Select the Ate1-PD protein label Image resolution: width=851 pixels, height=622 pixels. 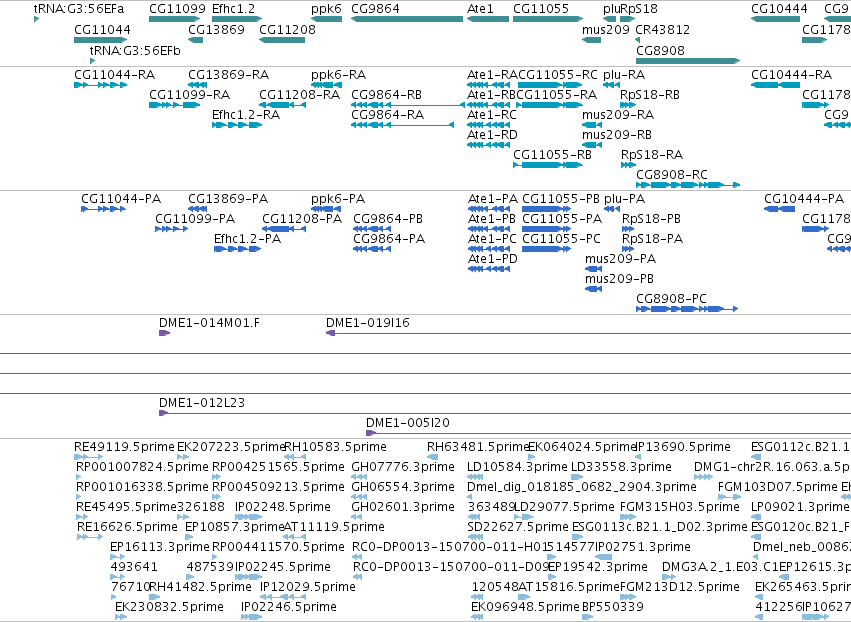coord(493,259)
